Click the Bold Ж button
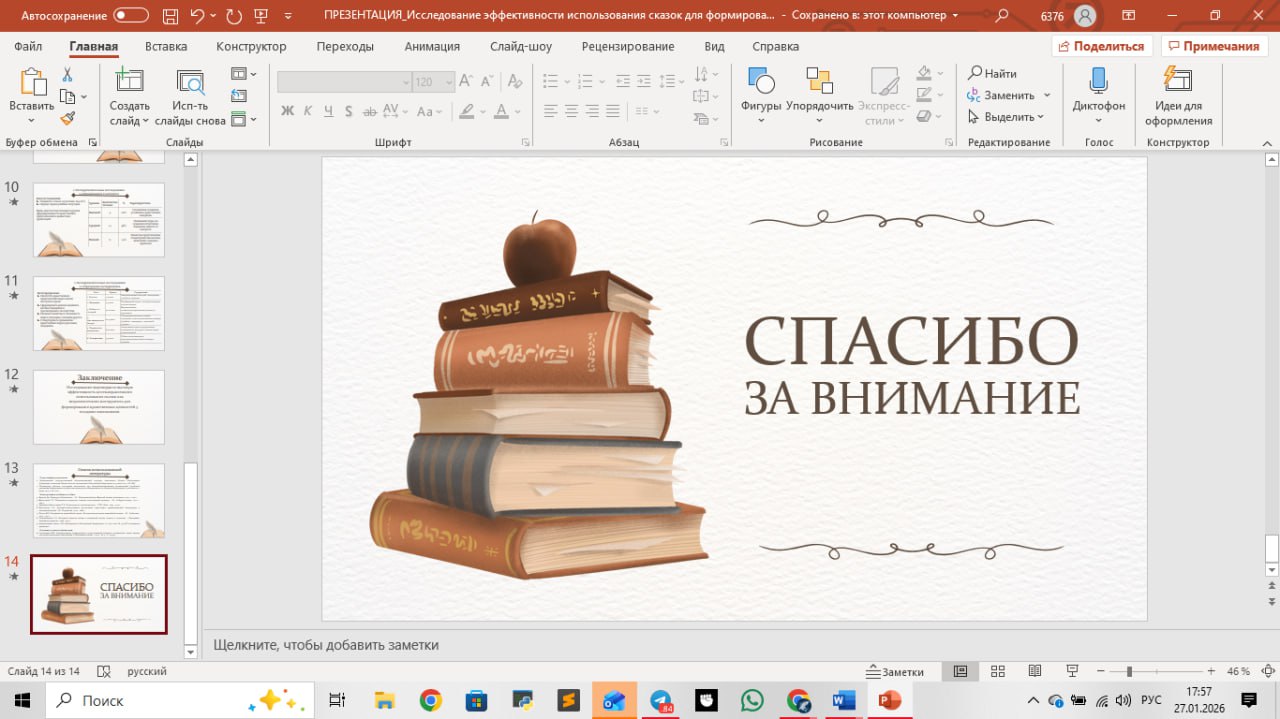 (288, 111)
